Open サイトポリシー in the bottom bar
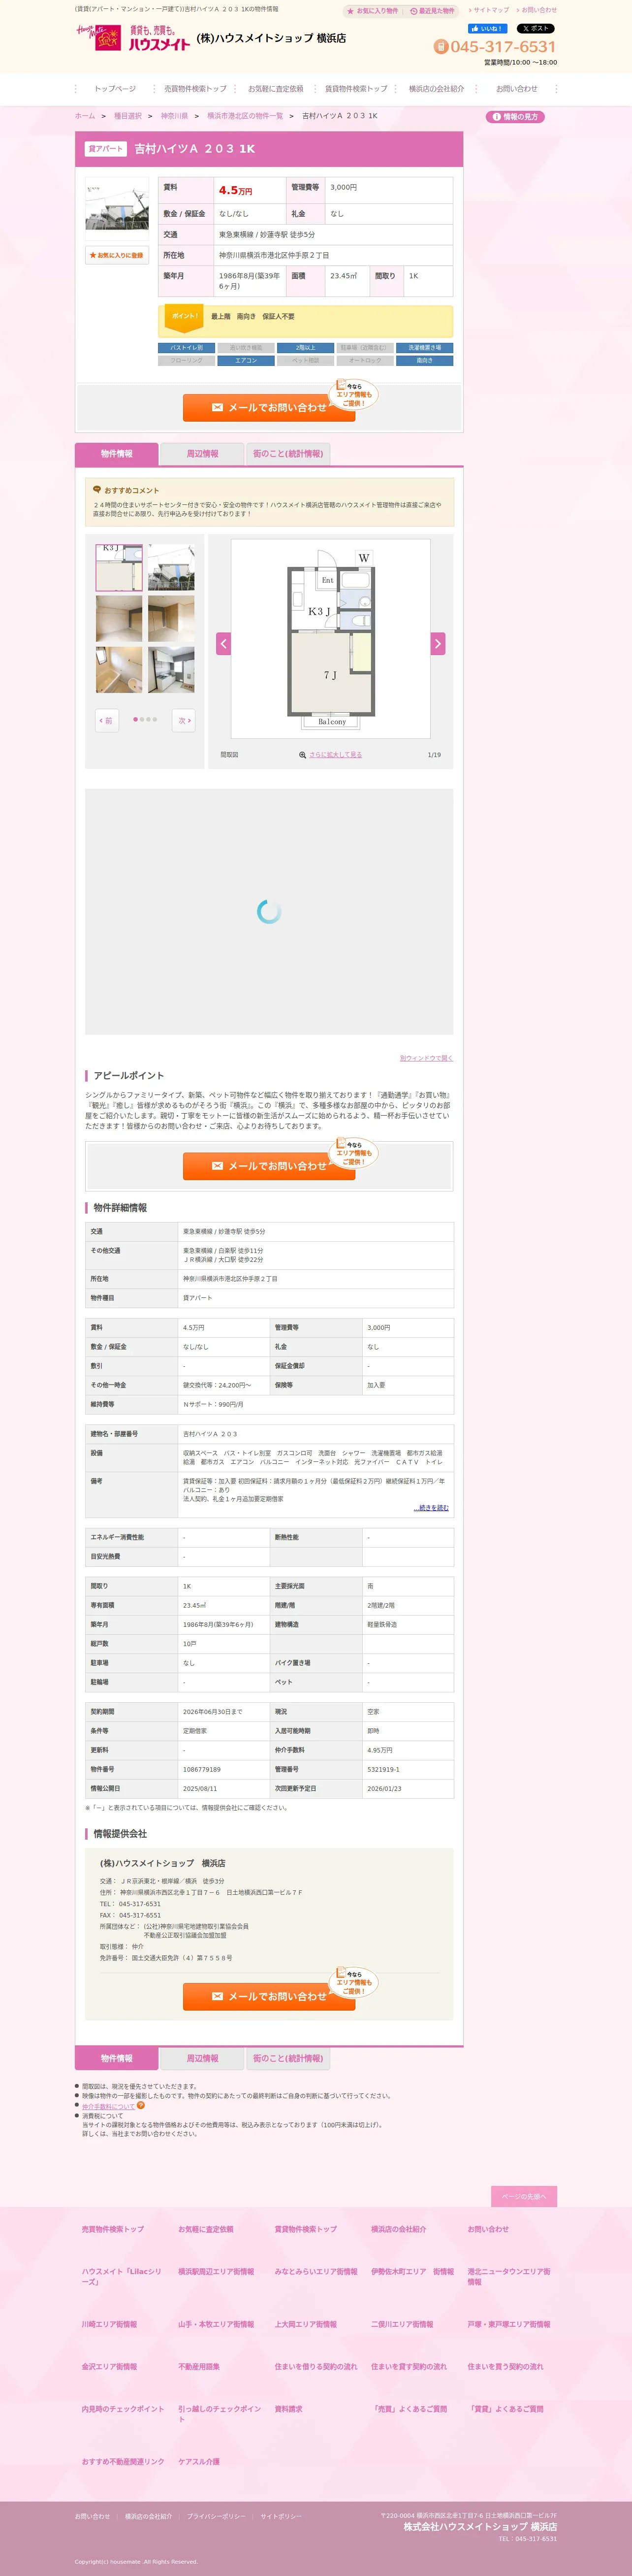632x2576 pixels. coord(281,2516)
